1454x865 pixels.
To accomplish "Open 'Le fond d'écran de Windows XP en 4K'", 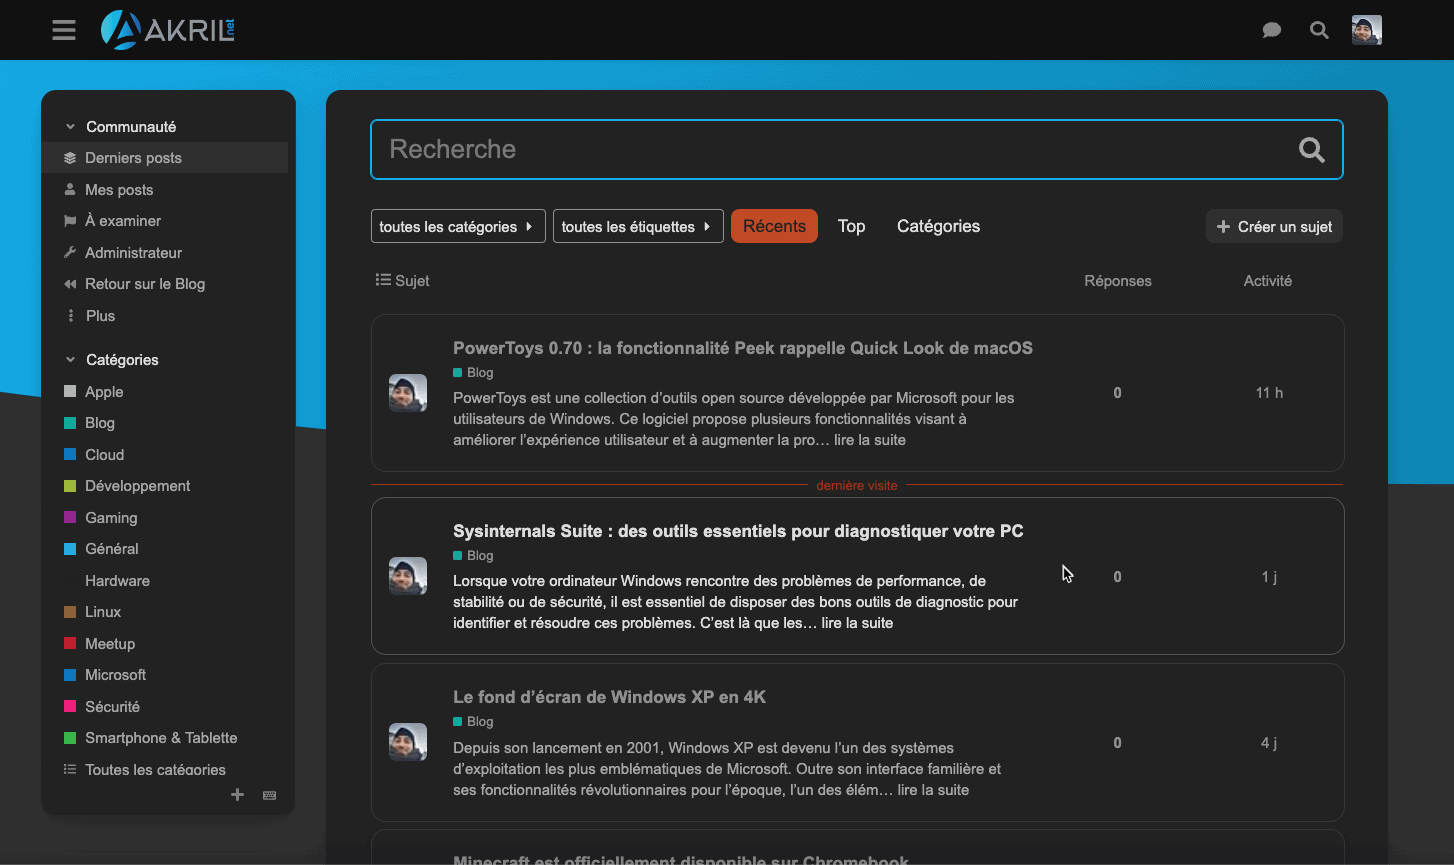I will [610, 697].
